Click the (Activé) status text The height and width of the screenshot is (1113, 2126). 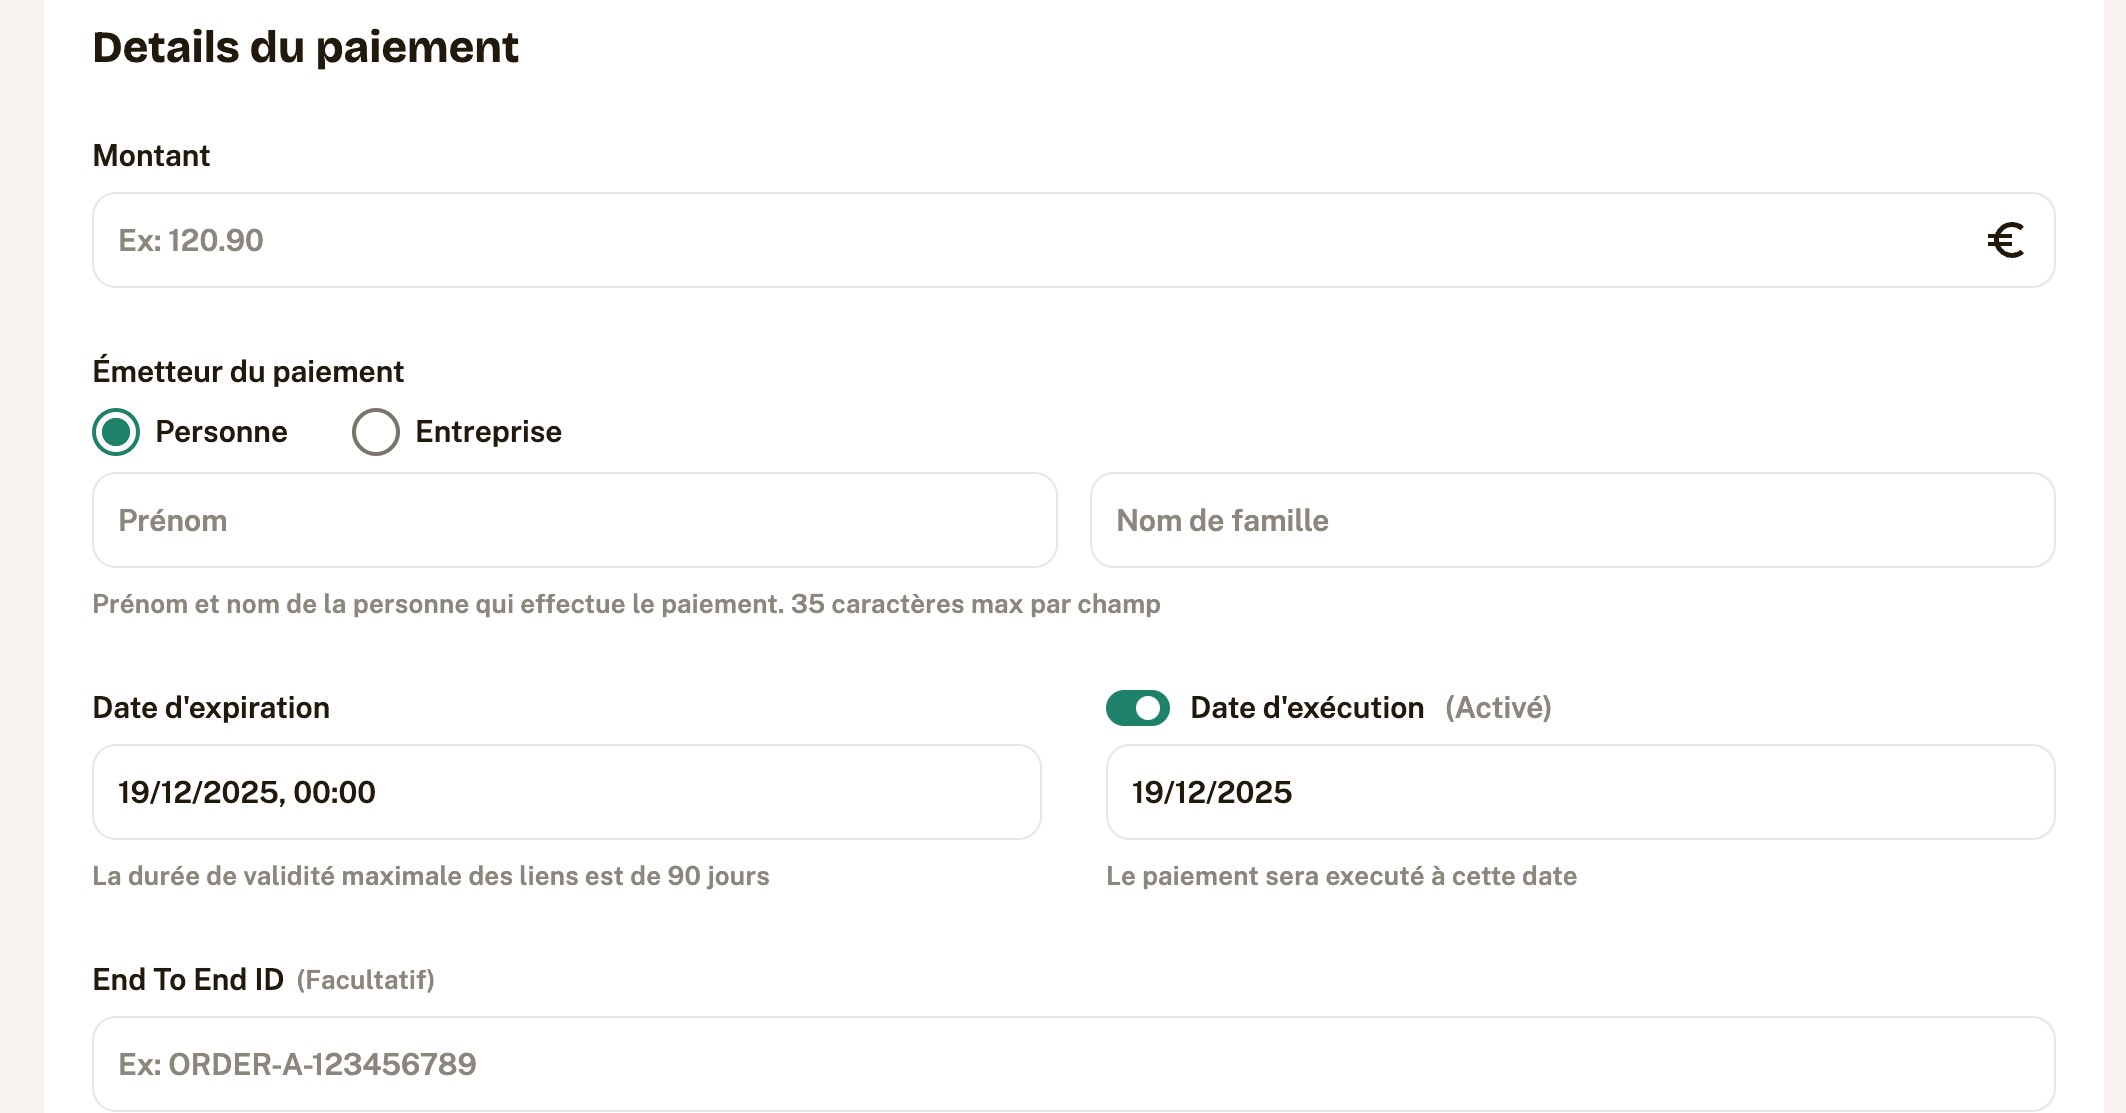point(1498,708)
